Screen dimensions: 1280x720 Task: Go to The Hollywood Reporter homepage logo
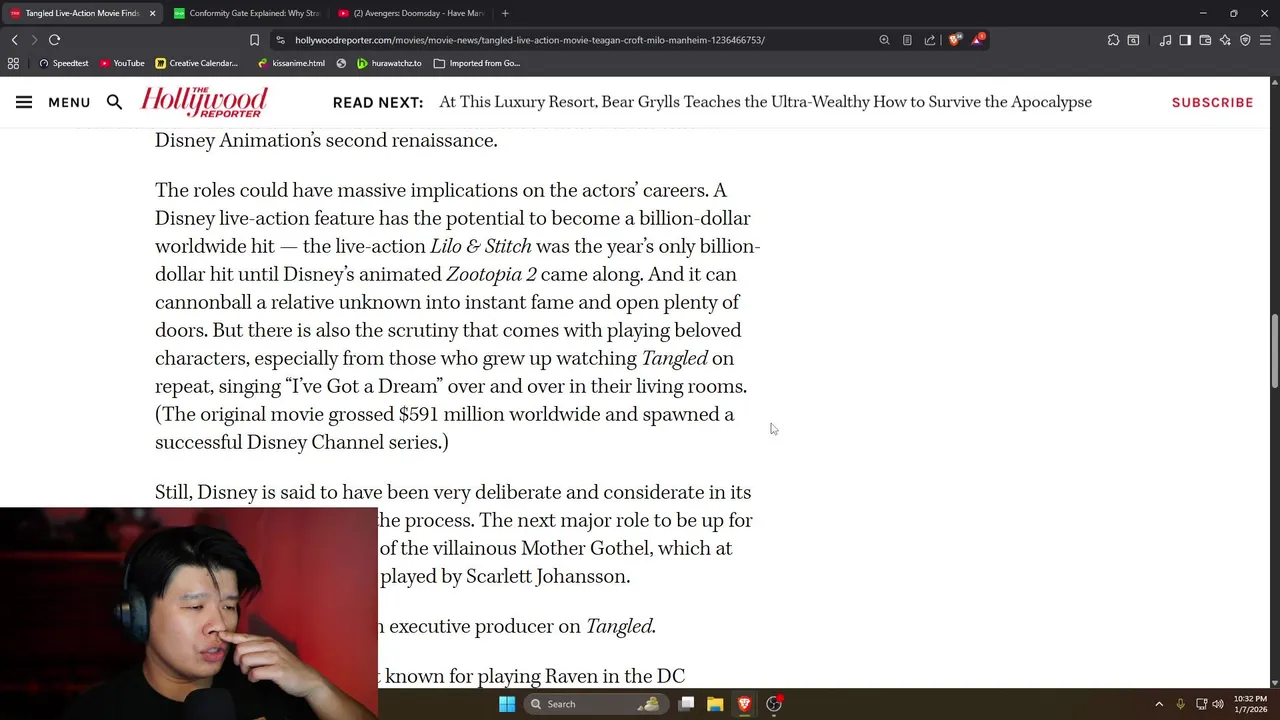pyautogui.click(x=204, y=102)
